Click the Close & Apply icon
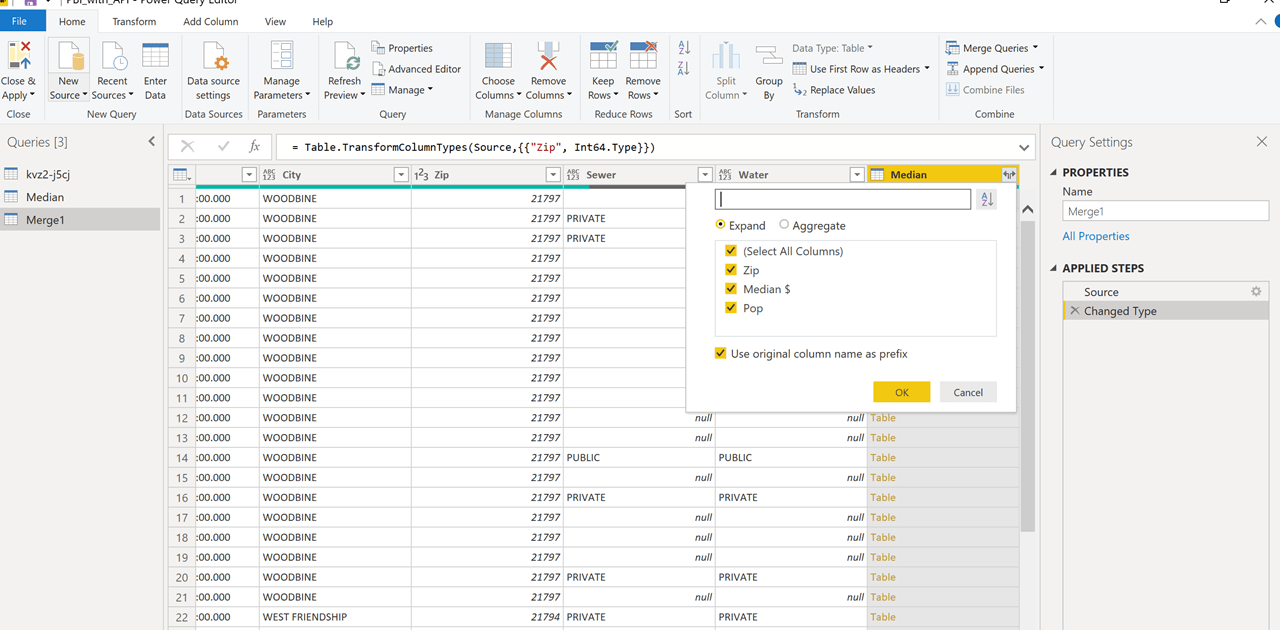 point(18,56)
